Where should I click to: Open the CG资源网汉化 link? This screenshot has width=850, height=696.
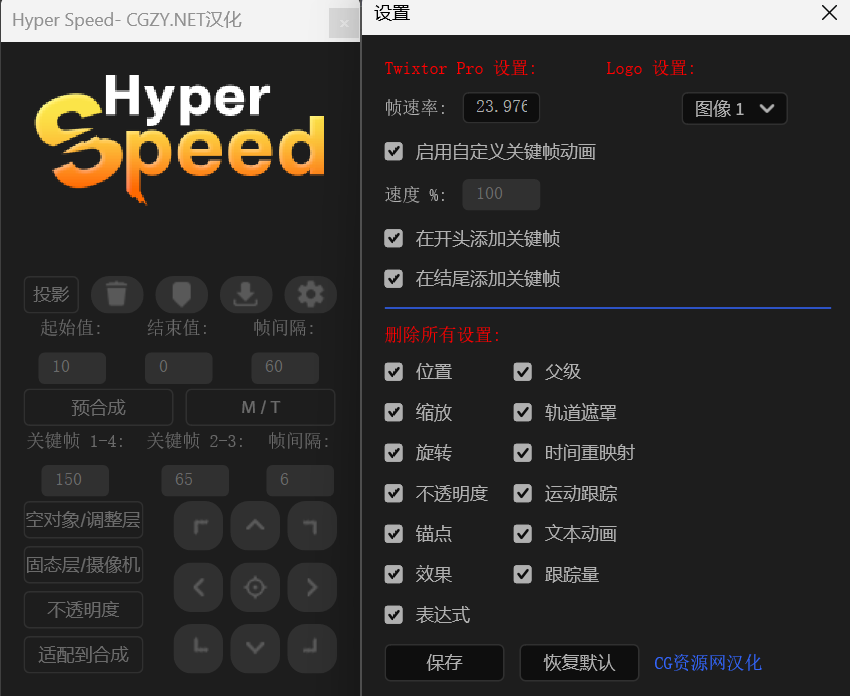pyautogui.click(x=707, y=662)
